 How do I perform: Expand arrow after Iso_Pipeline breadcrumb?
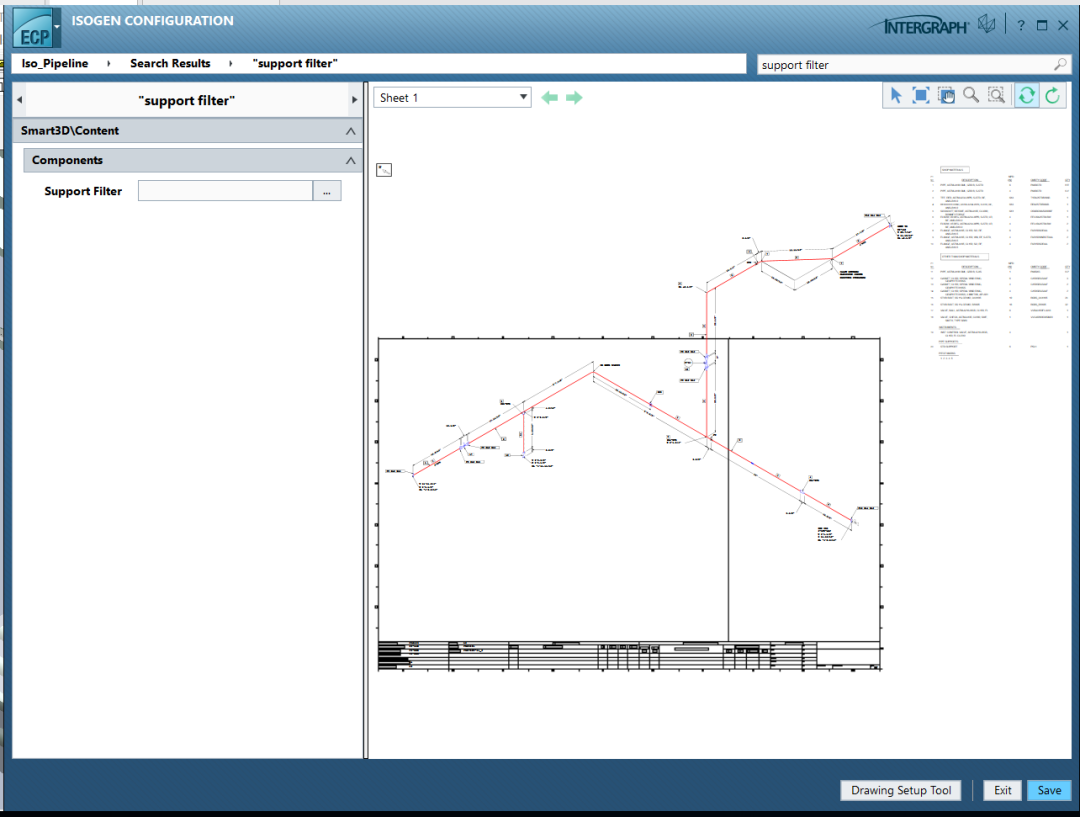[x=109, y=63]
